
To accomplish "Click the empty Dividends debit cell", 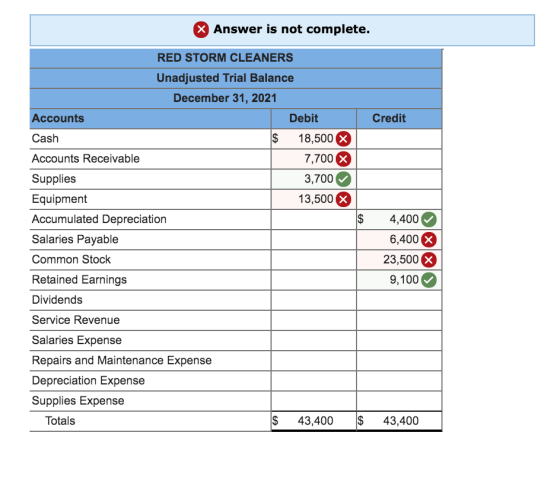I will coord(314,300).
